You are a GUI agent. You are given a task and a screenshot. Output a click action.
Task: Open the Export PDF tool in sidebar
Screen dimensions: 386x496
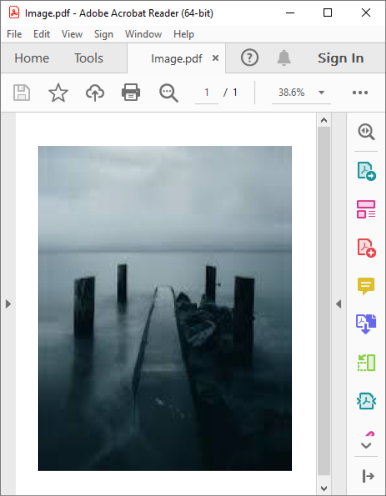click(366, 171)
